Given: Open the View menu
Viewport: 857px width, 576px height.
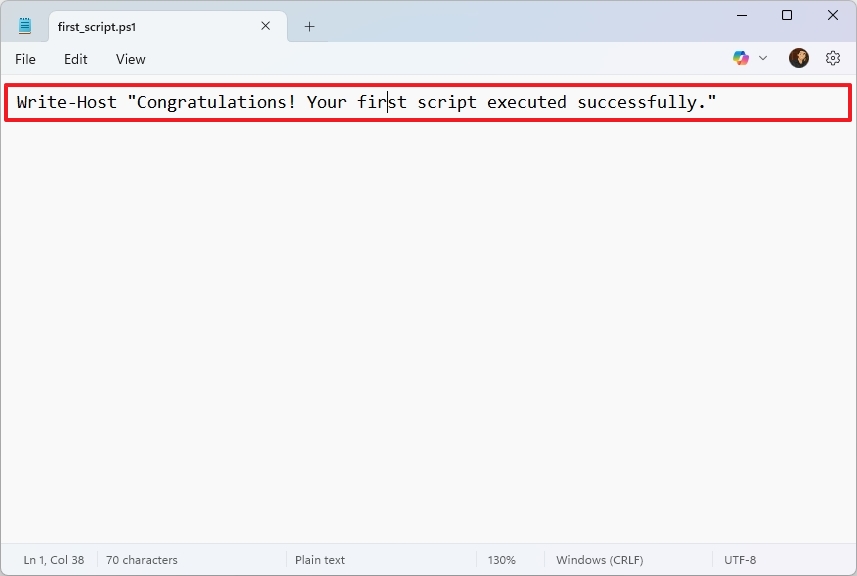Looking at the screenshot, I should (131, 59).
